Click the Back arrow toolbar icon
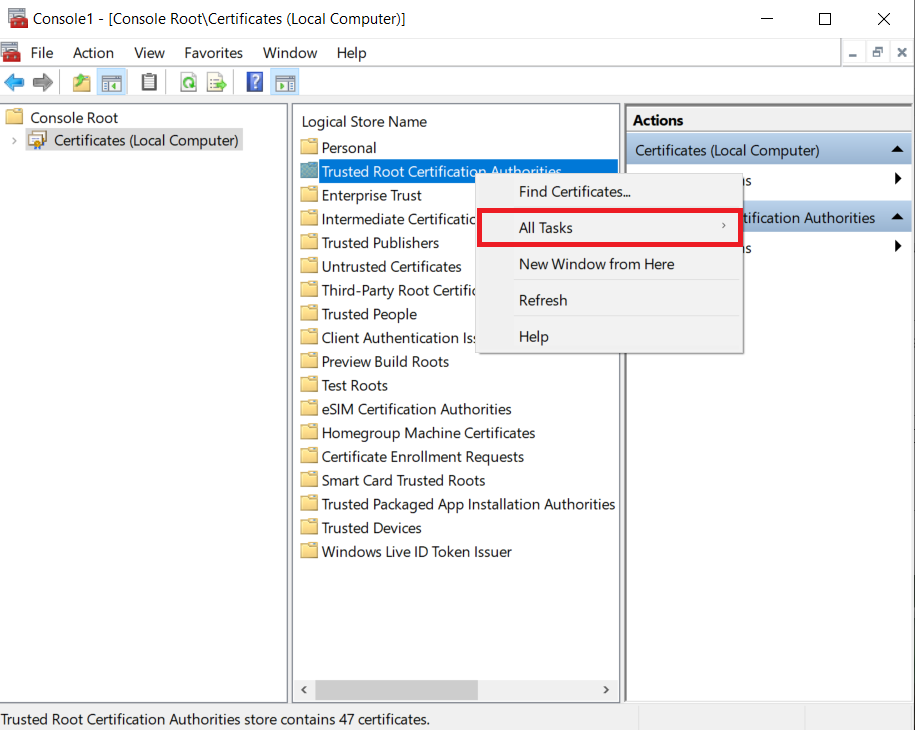Viewport: 915px width, 730px height. click(14, 82)
